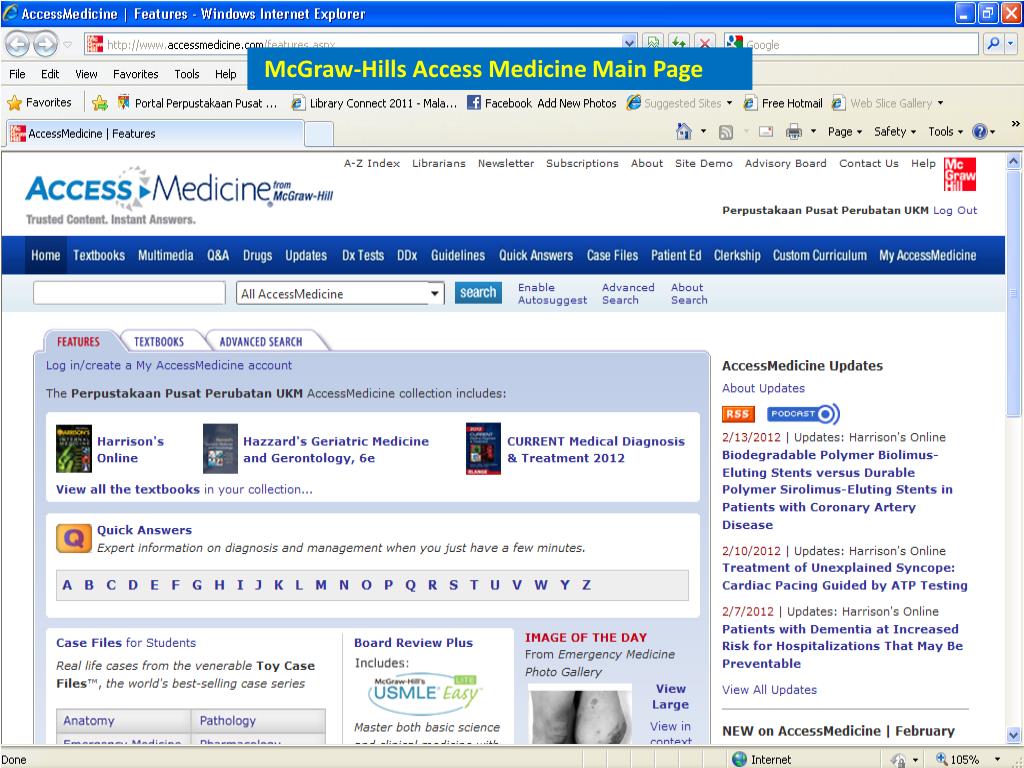
Task: Click inside the AccessMedicine search text field
Action: point(129,293)
